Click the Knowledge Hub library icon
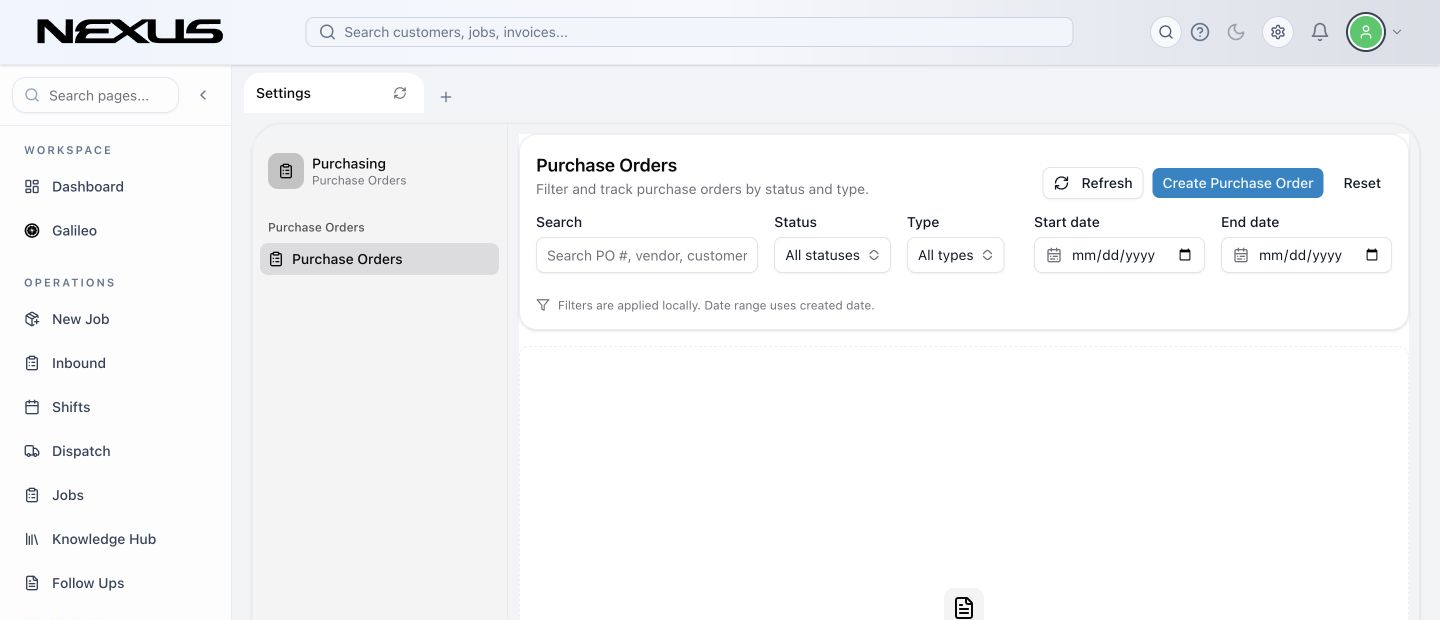The height and width of the screenshot is (620, 1440). click(32, 539)
